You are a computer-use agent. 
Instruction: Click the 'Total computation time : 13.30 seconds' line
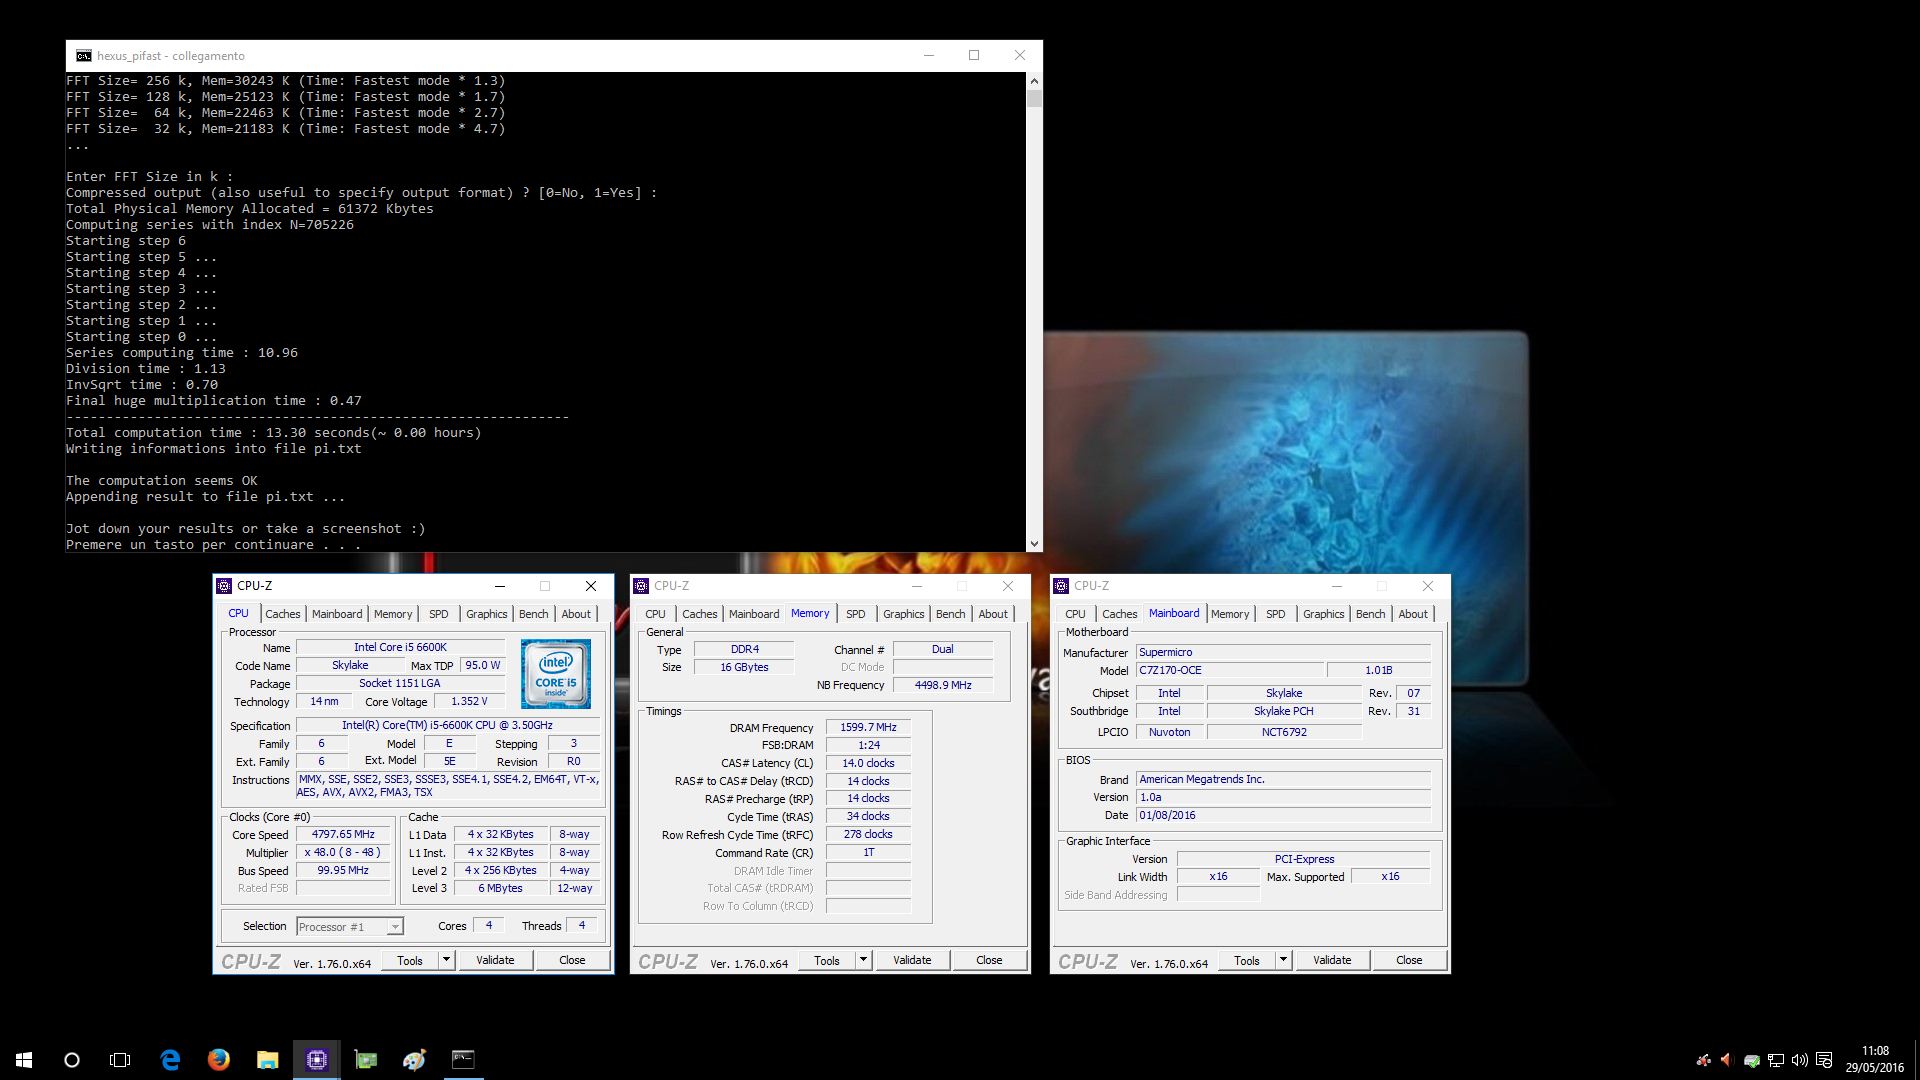(x=274, y=433)
